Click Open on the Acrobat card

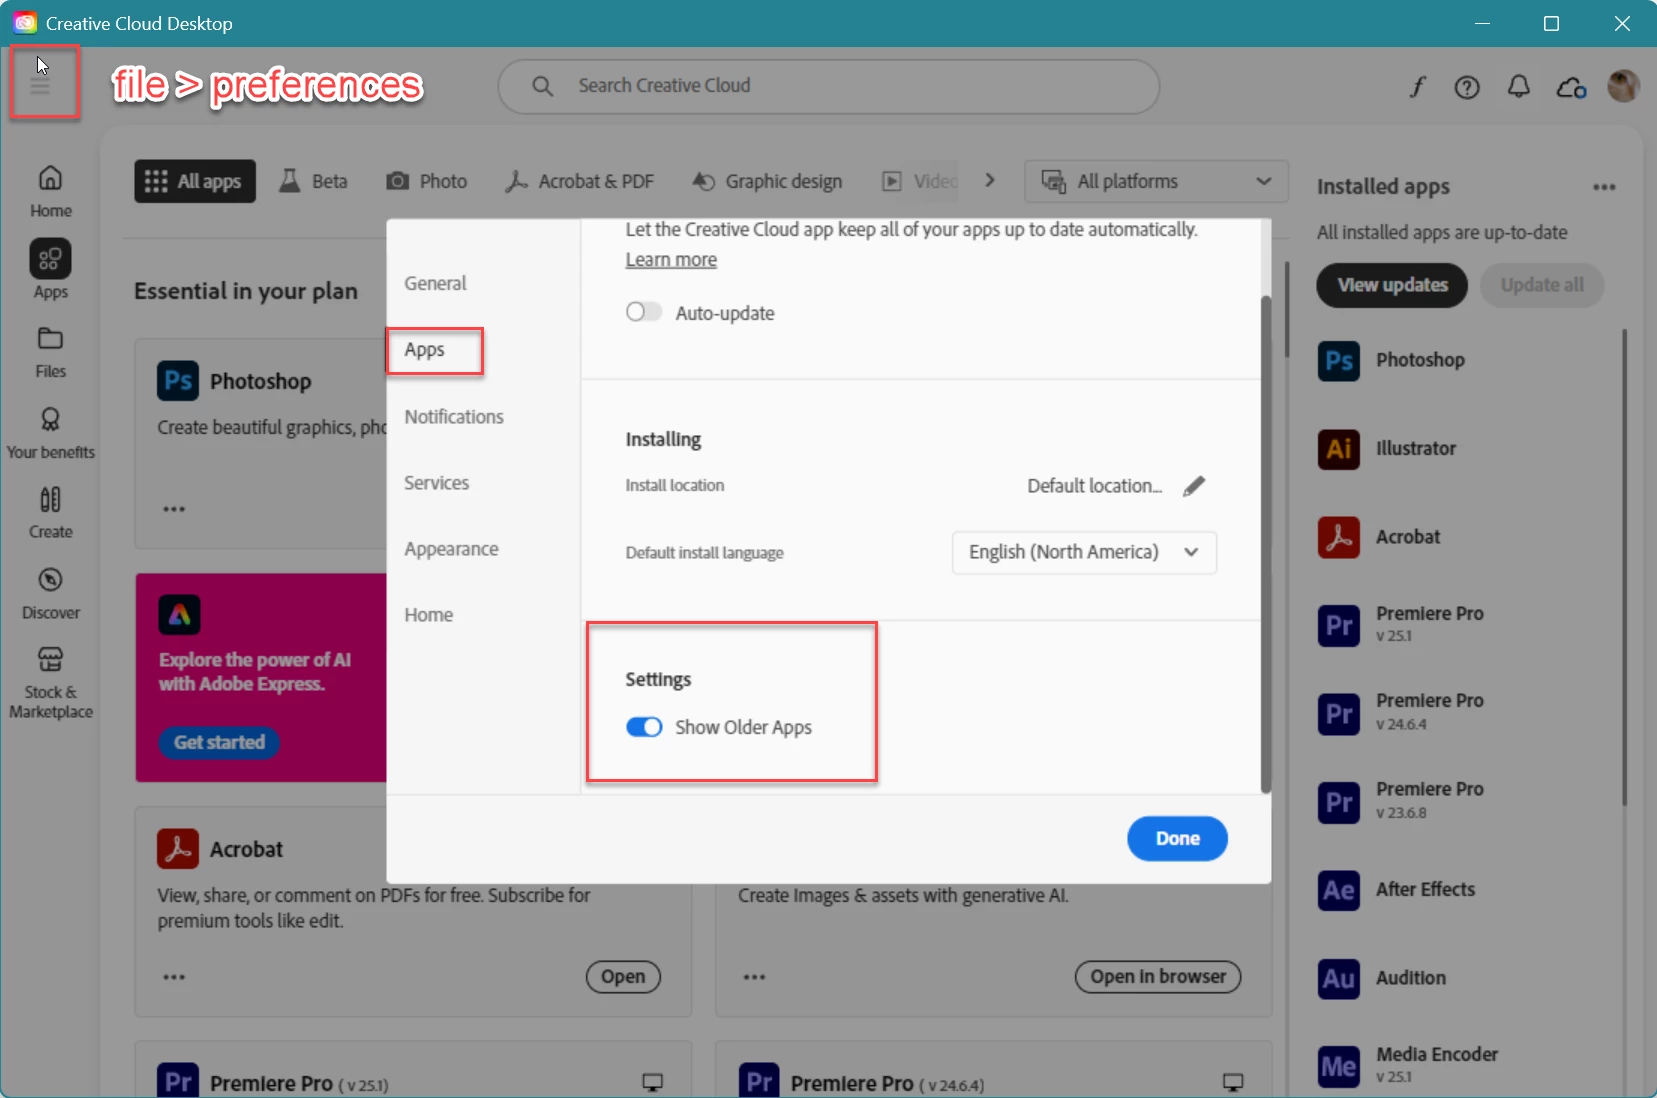pyautogui.click(x=623, y=977)
